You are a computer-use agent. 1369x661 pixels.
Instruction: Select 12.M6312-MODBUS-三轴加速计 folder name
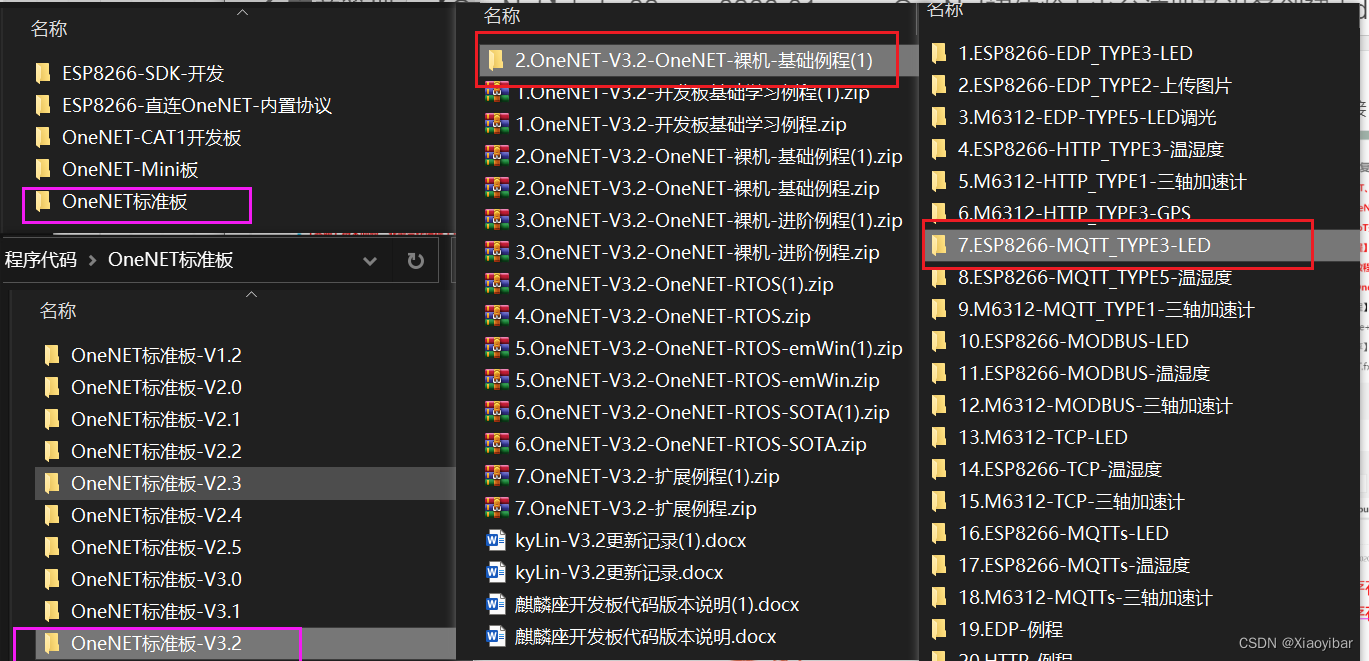click(1095, 405)
